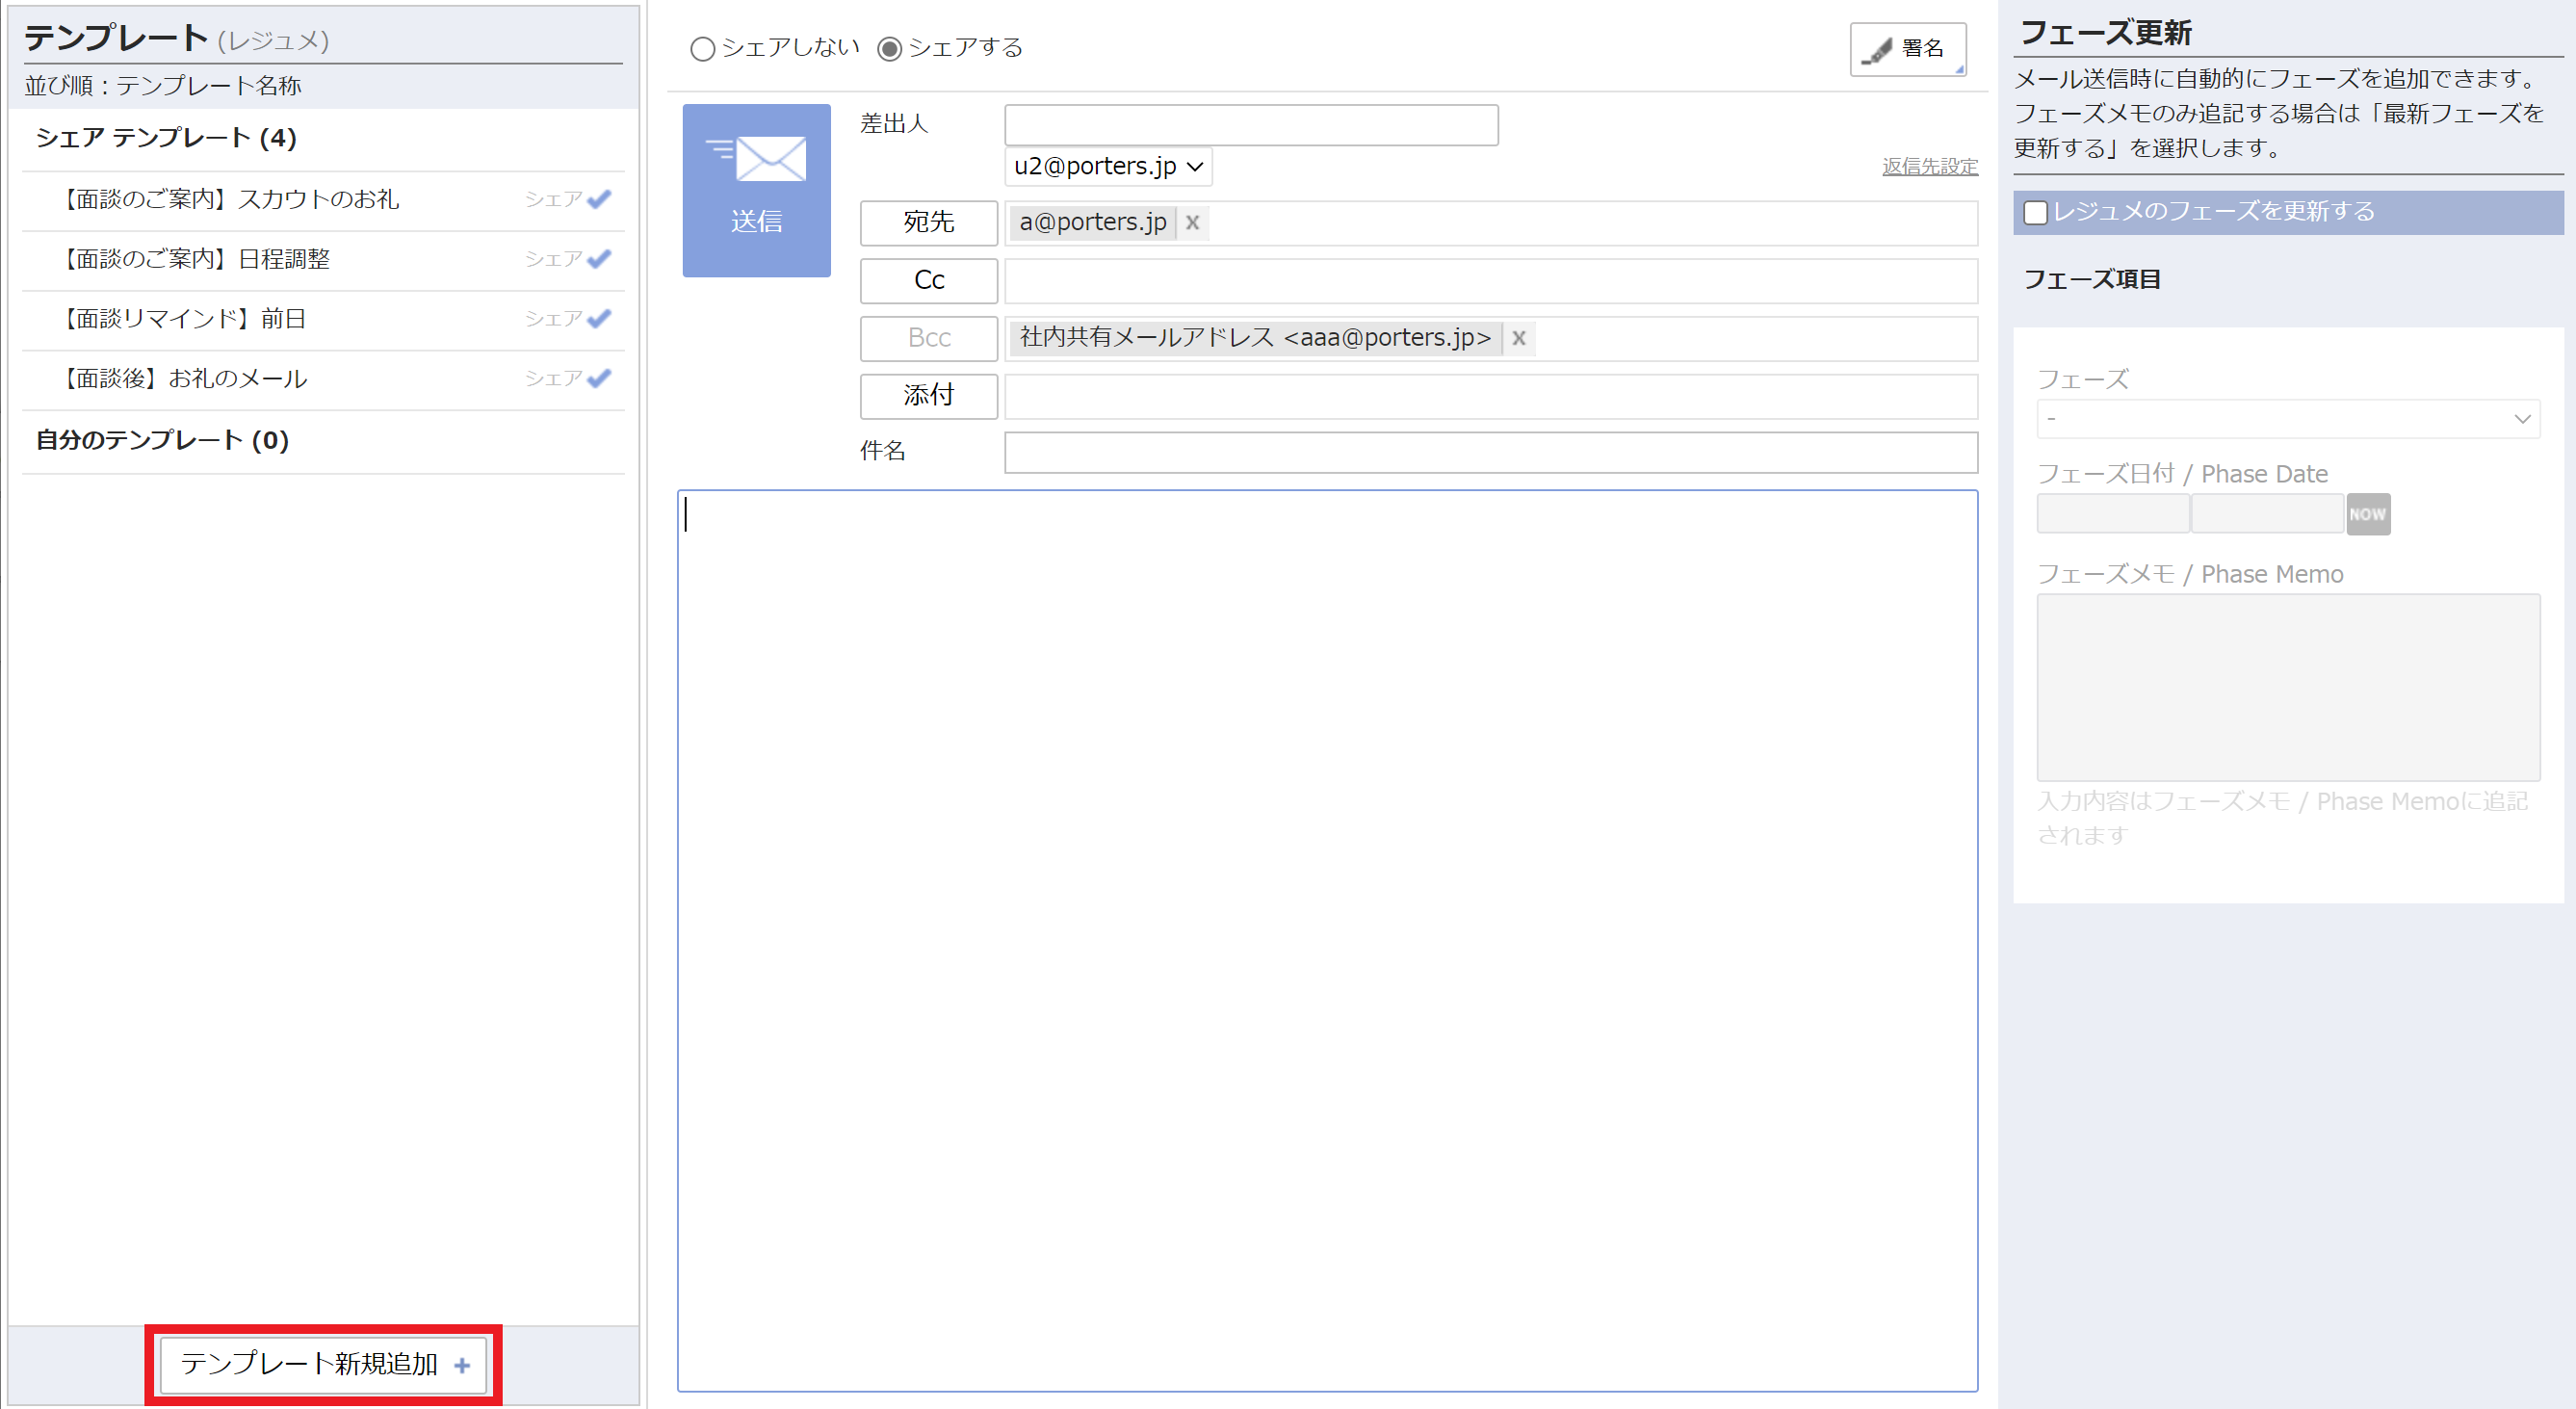Select the シェアする radio button
Image resolution: width=2576 pixels, height=1409 pixels.
(x=888, y=48)
